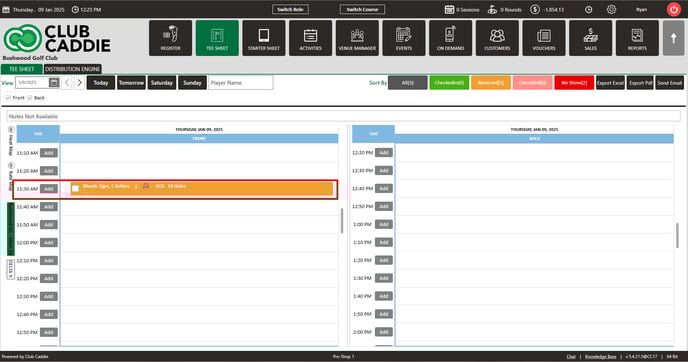Filter by No Show bookings (red)
Image resolution: width=688 pixels, height=362 pixels.
(x=574, y=82)
